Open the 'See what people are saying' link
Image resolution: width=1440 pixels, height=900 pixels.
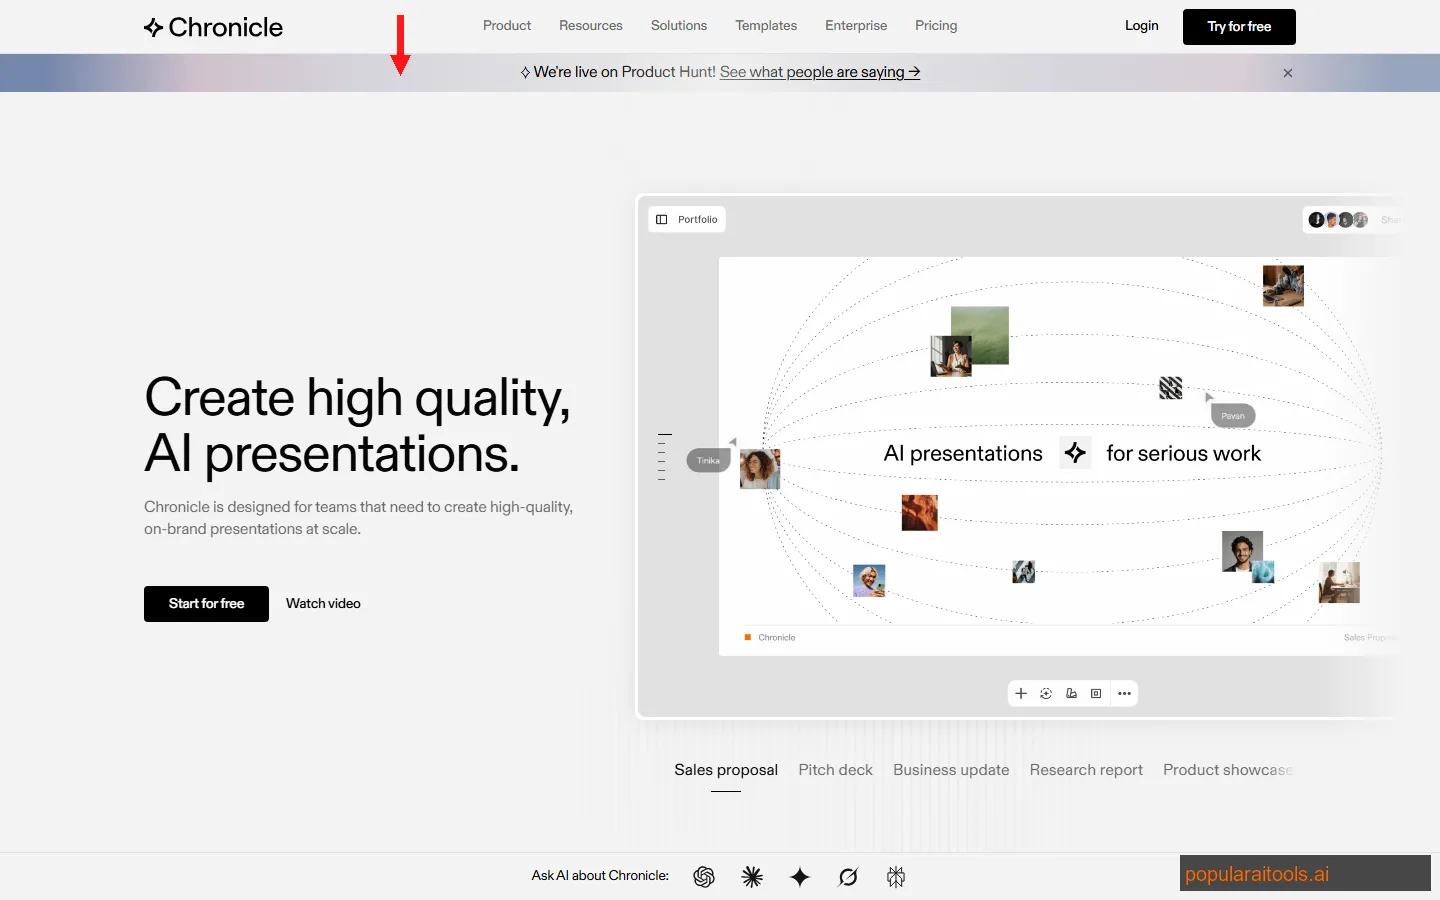point(820,72)
